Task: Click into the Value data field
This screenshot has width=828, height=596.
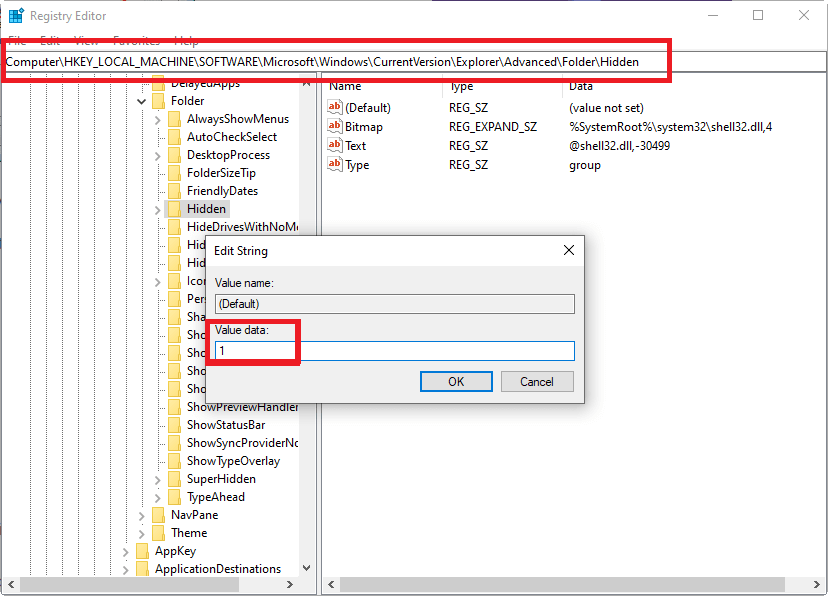Action: [394, 351]
